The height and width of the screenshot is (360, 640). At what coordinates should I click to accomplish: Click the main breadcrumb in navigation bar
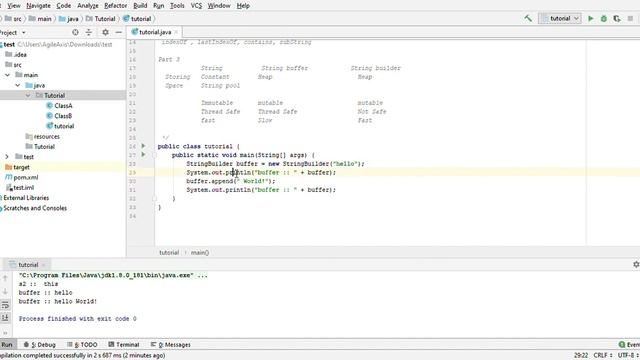(40, 19)
